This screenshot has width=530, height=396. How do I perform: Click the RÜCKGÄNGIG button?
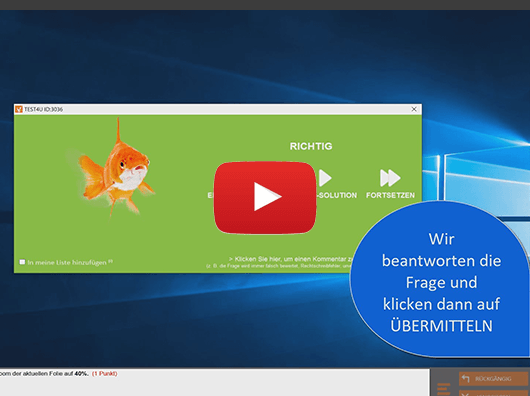coord(493,378)
